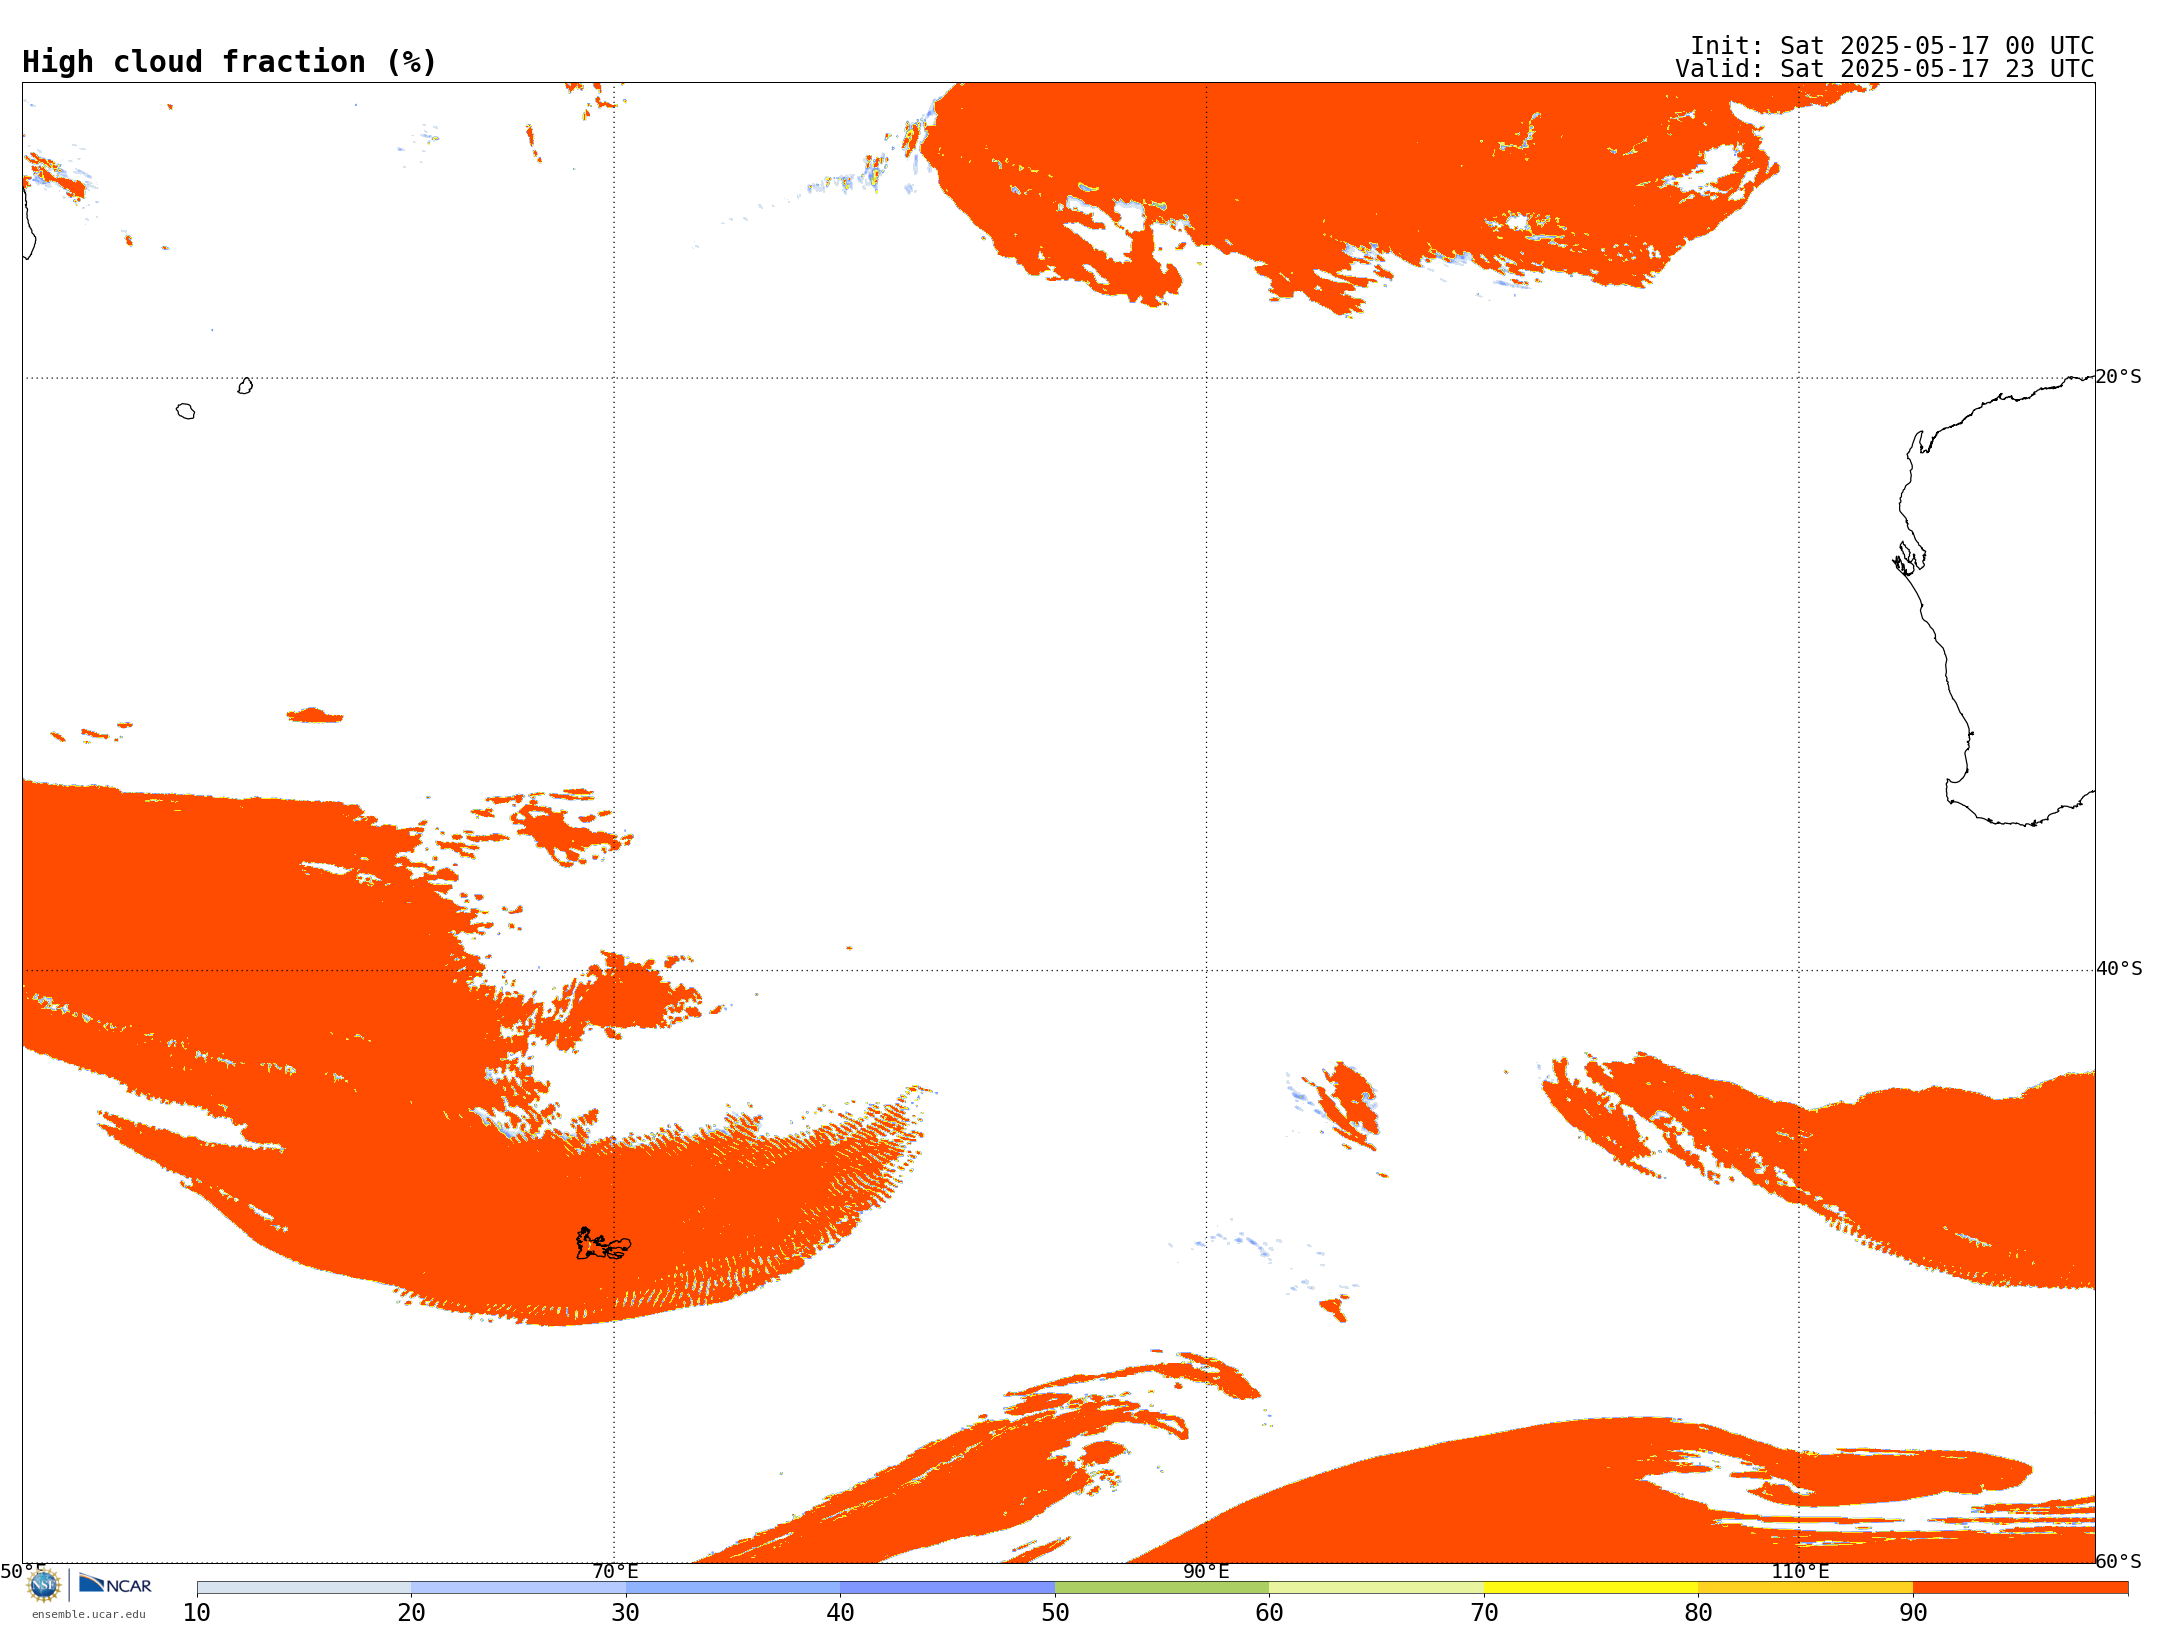Click the 90°E longitude label
Screen dimensions: 2160x1626
pyautogui.click(x=1206, y=1571)
